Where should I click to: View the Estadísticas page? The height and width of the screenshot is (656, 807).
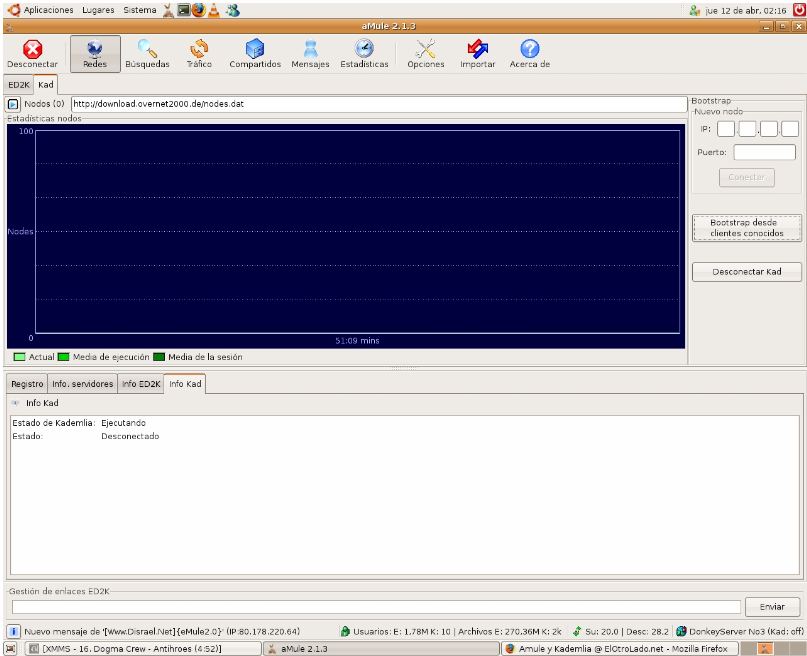364,54
